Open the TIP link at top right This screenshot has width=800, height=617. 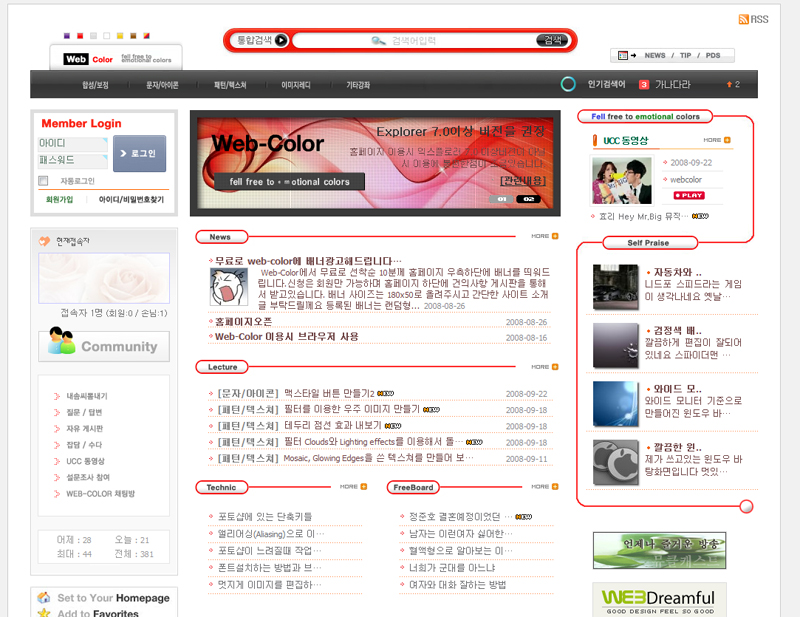tap(685, 55)
